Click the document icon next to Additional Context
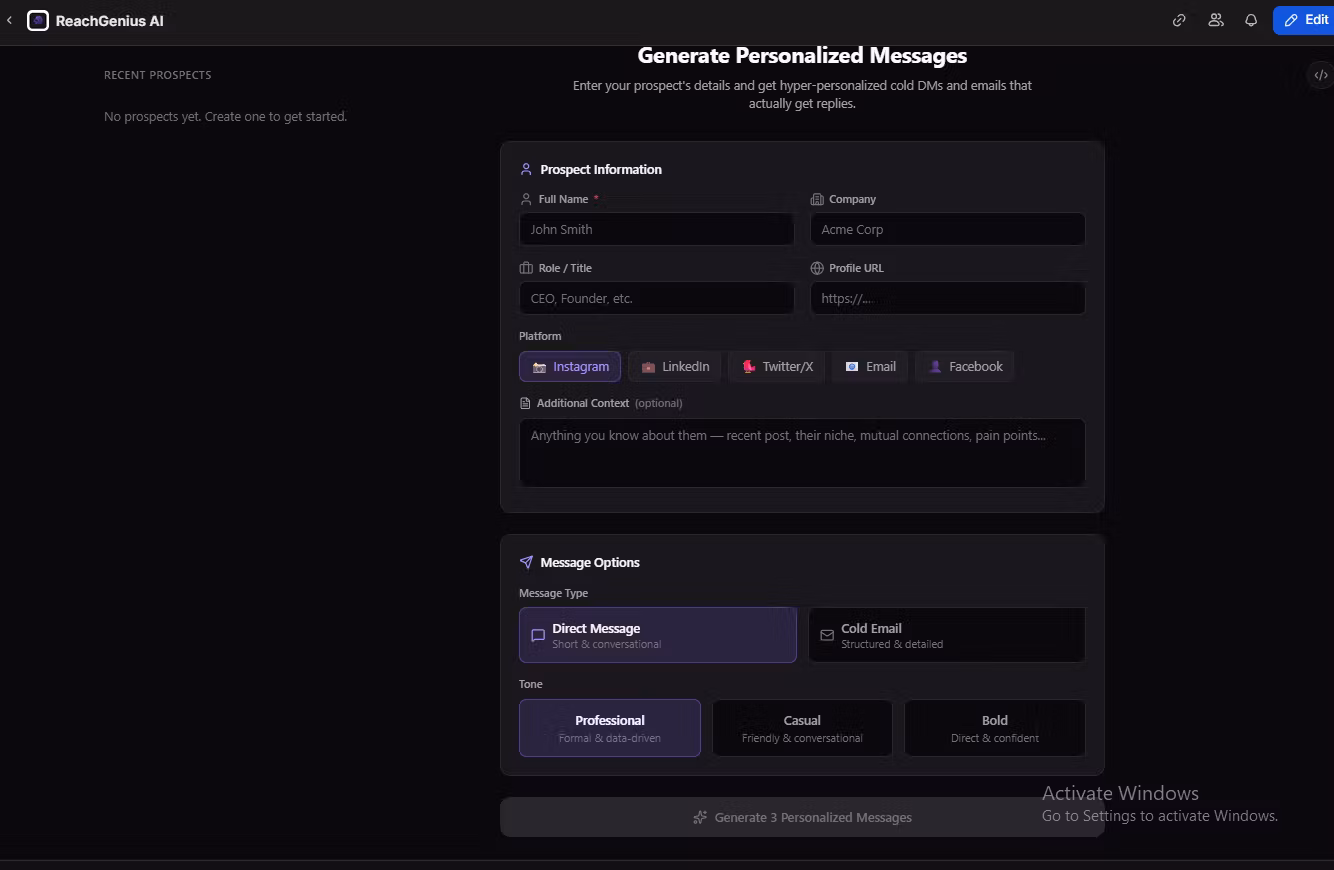Viewport: 1334px width, 870px height. (x=525, y=403)
